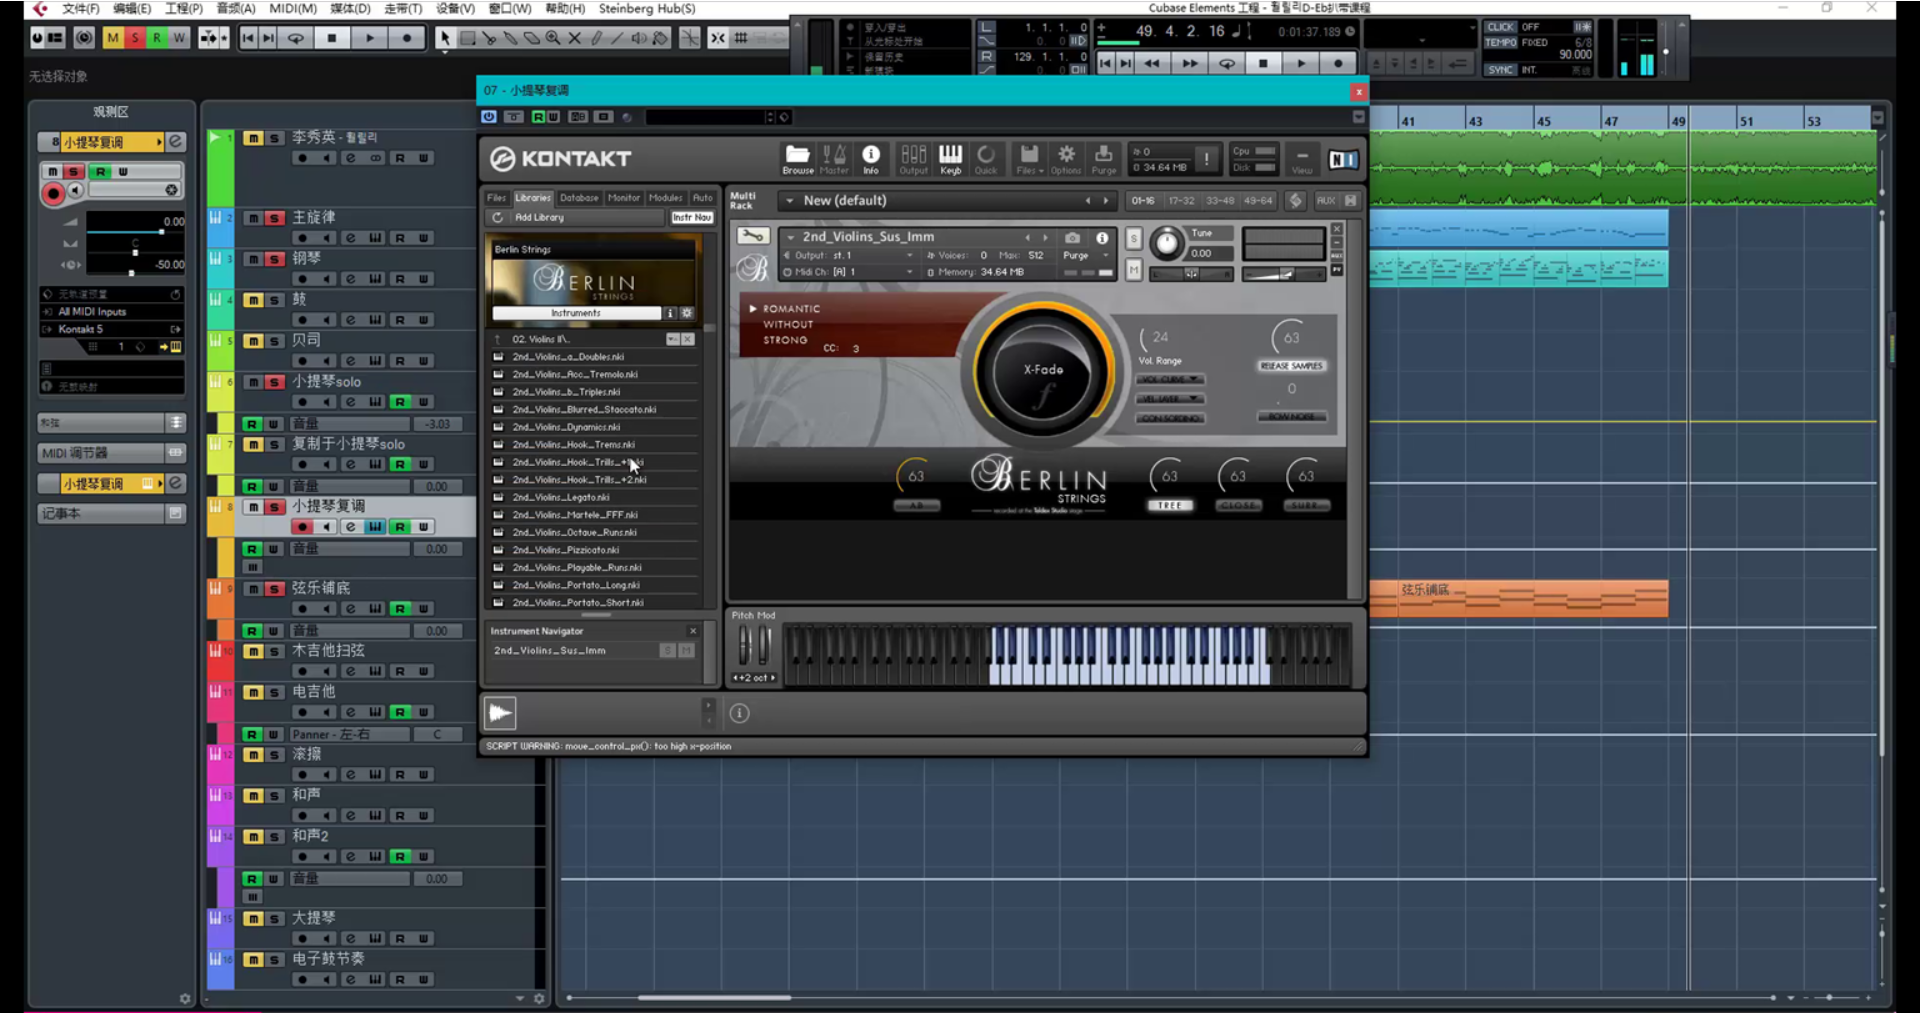This screenshot has height=1013, width=1920.
Task: Click the camera snapshot icon in instrument header
Action: (x=1072, y=238)
